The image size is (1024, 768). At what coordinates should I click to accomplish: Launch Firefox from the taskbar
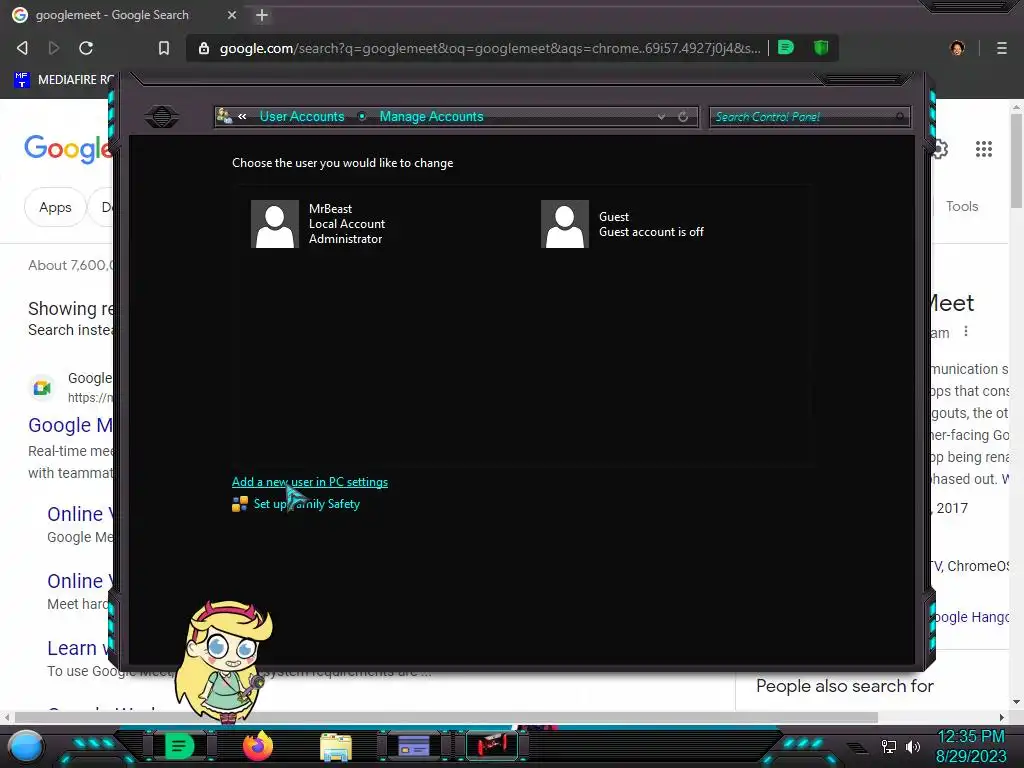click(x=257, y=746)
